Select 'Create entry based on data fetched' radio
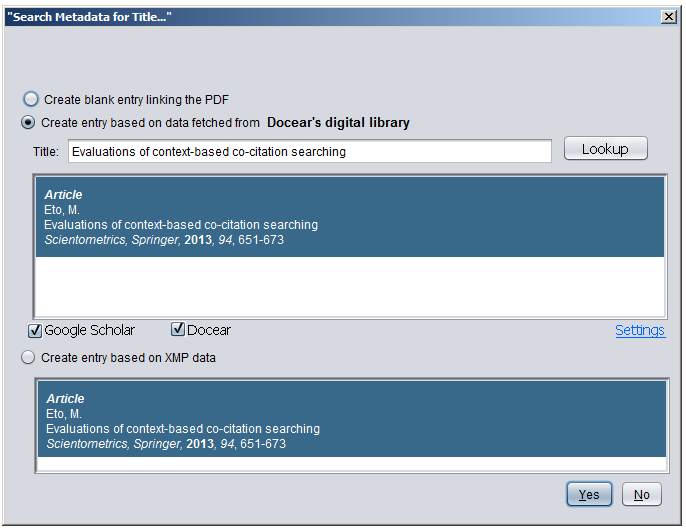The width and height of the screenshot is (686, 528). [28, 122]
